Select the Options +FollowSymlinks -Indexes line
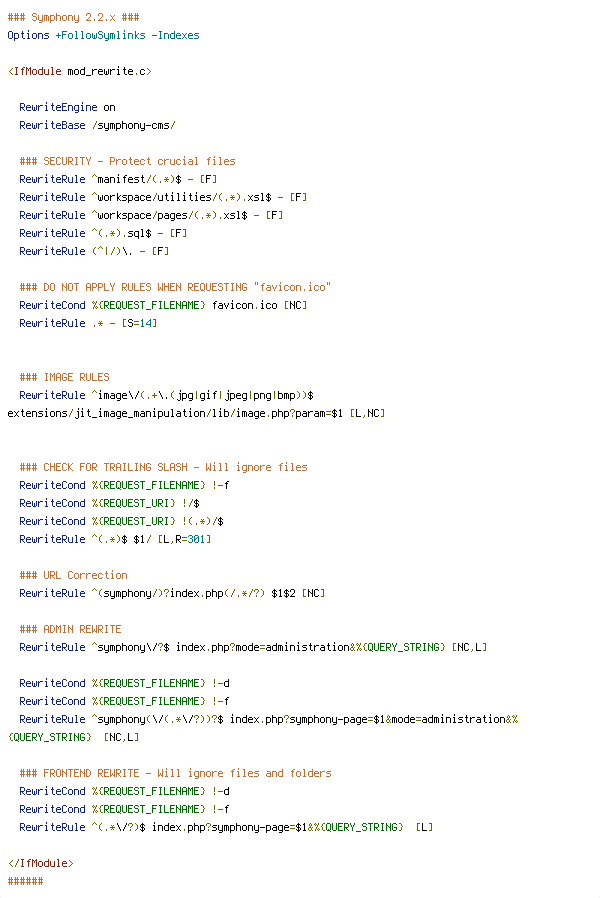Screen dimensions: 600x898 point(103,35)
